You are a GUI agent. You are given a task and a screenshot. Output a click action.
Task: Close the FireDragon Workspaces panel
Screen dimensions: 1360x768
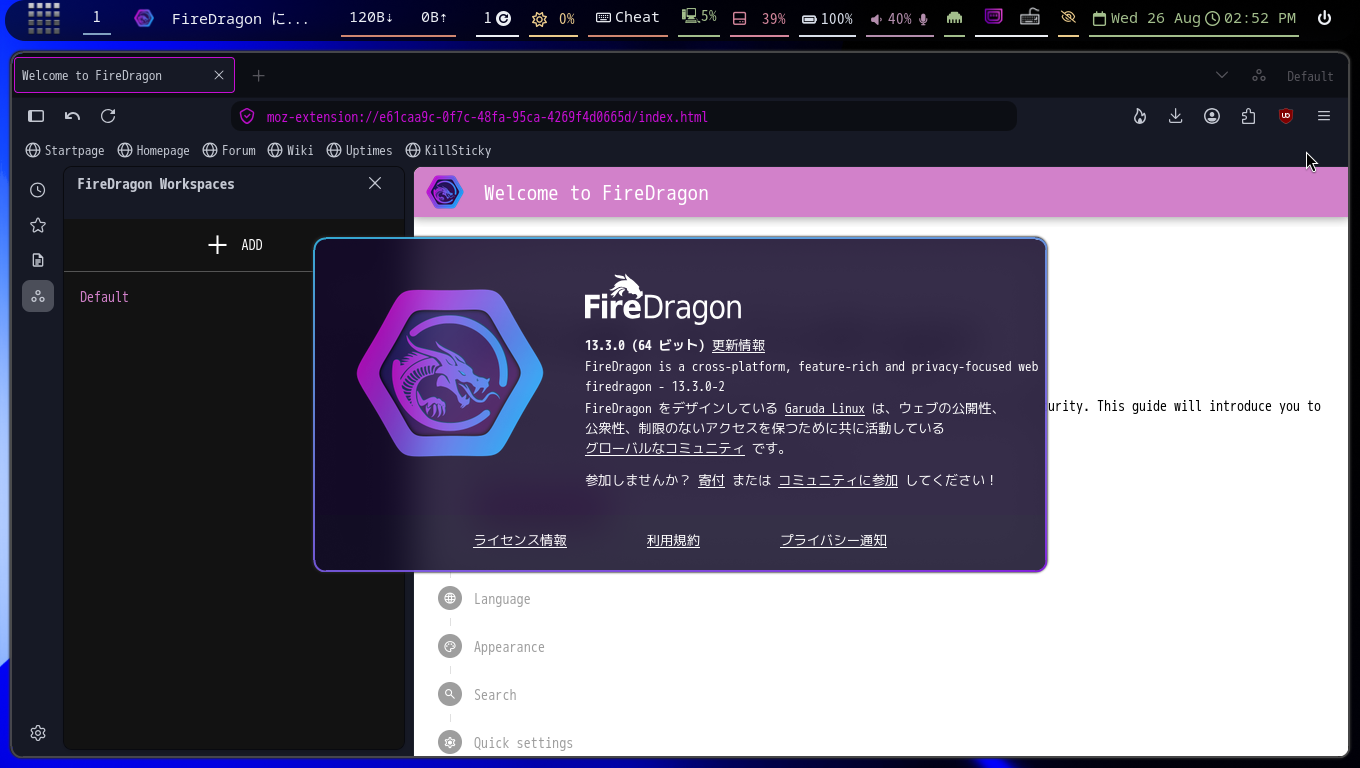pyautogui.click(x=375, y=183)
